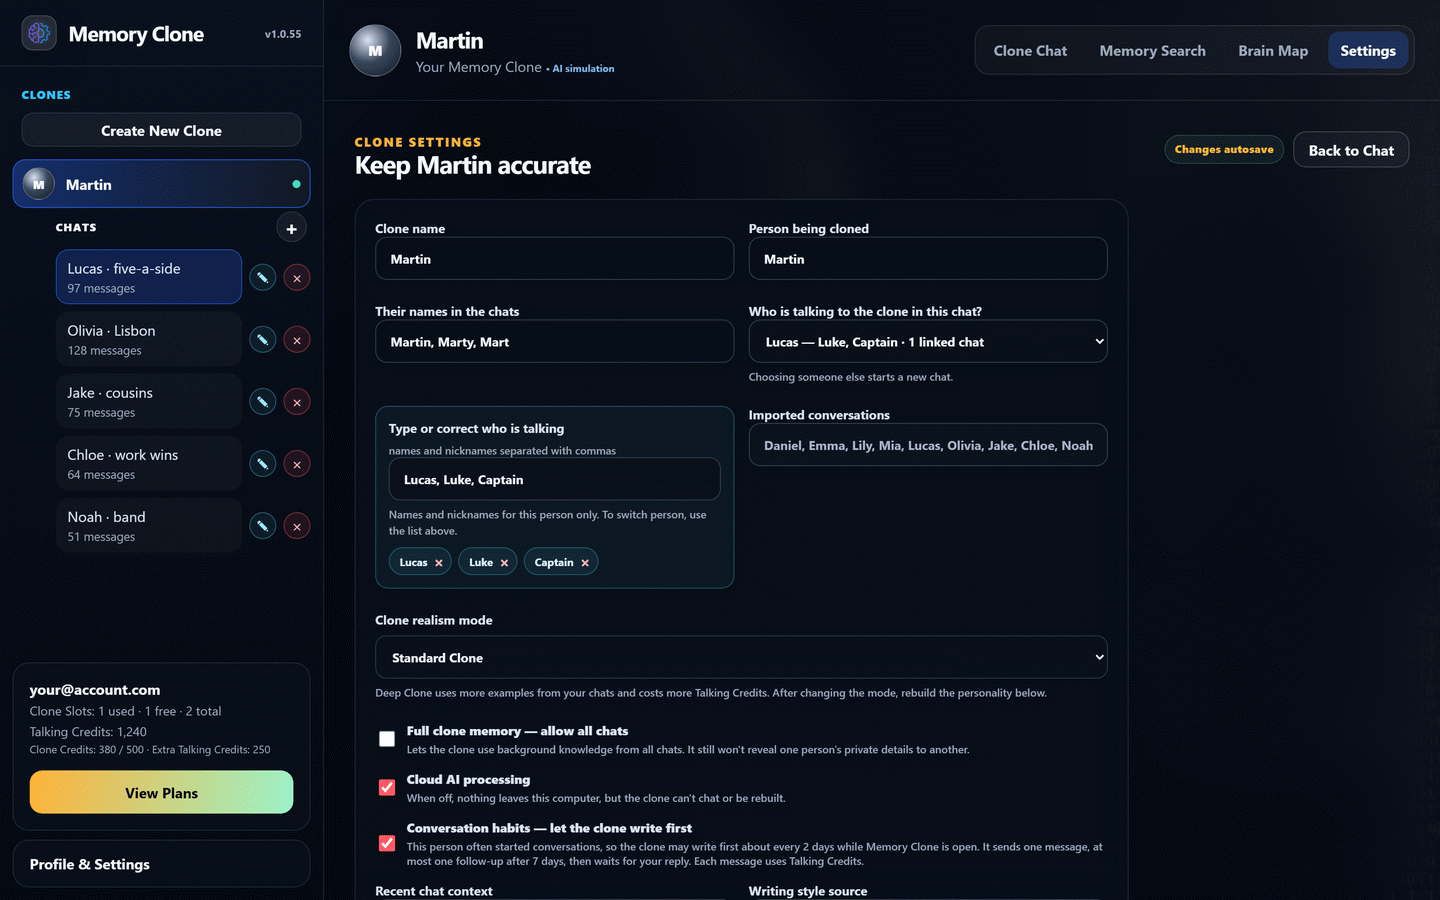Viewport: 1440px width, 900px height.
Task: Delete the Olivia Lisbon chat
Action: click(x=297, y=340)
